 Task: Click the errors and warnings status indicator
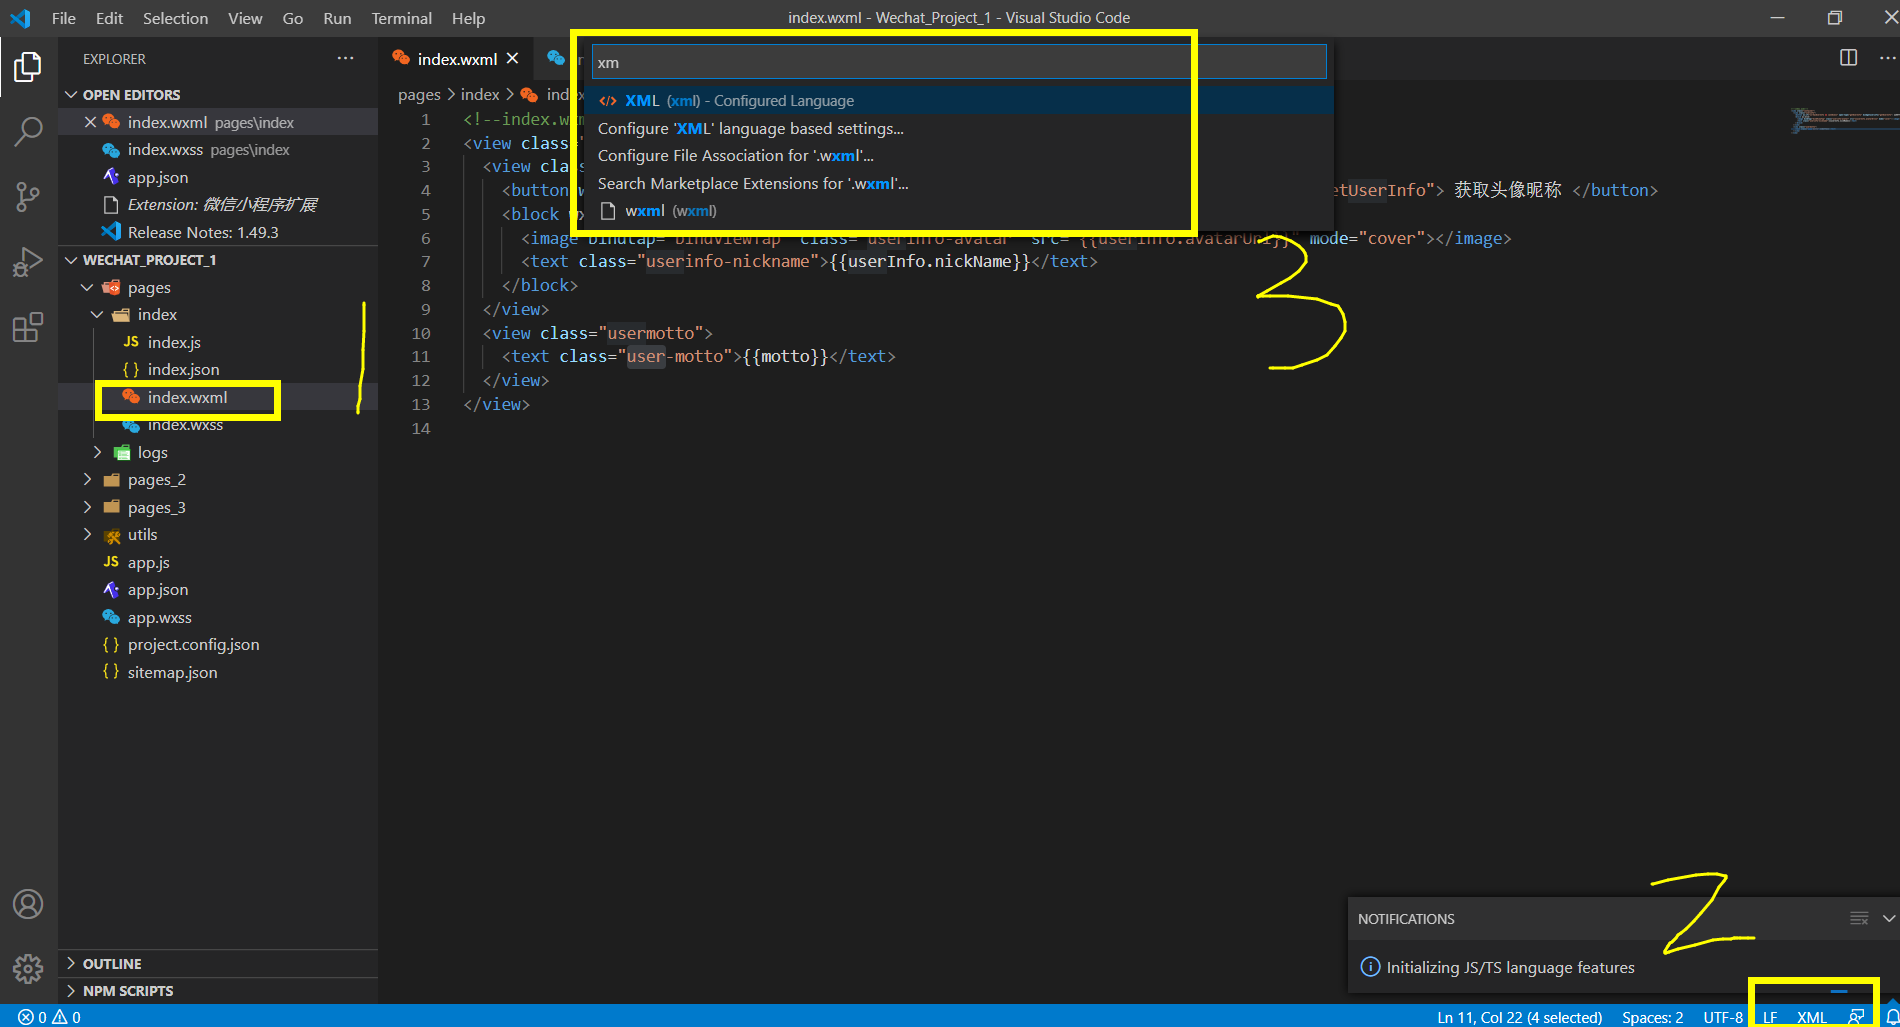click(50, 1017)
